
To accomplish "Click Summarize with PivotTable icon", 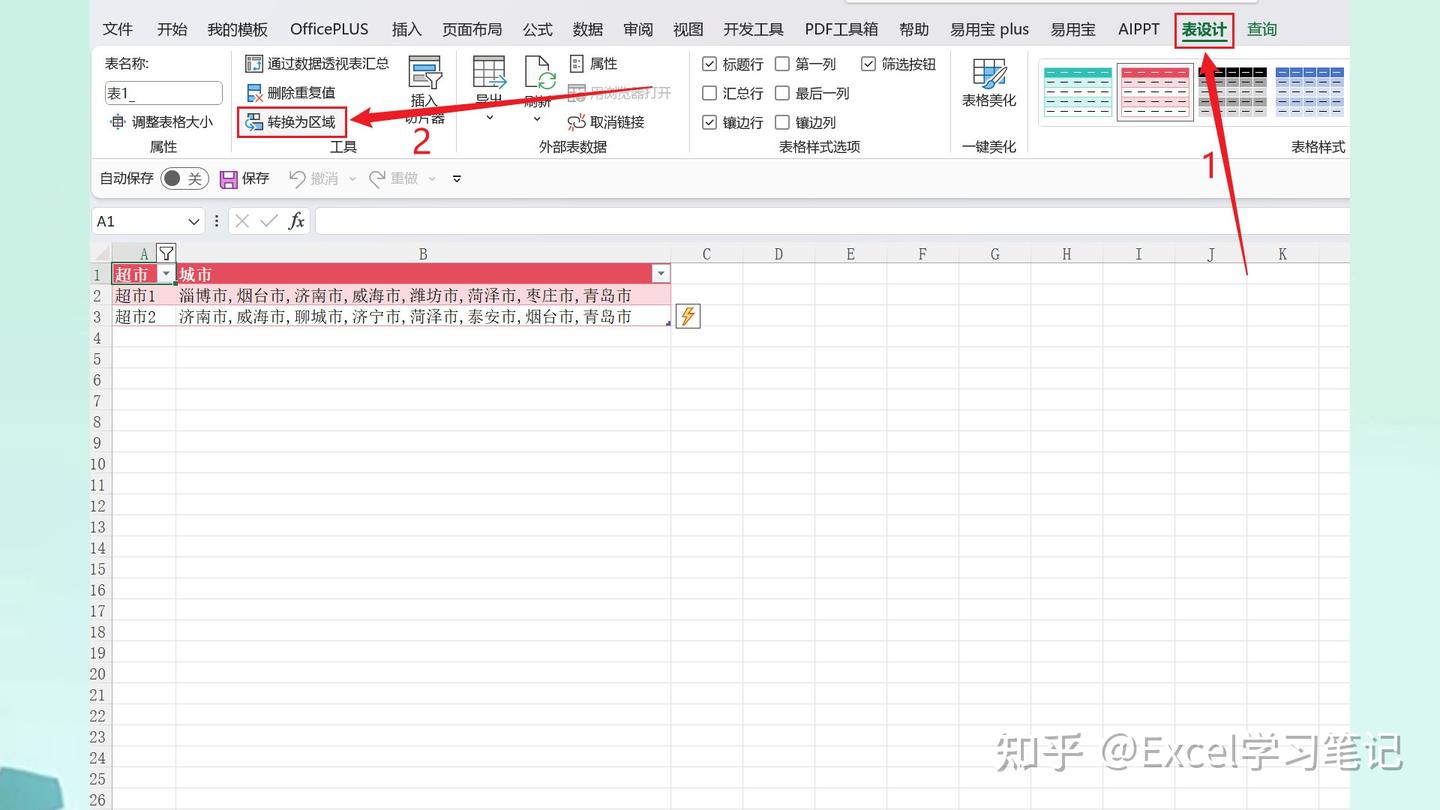I will pos(254,64).
